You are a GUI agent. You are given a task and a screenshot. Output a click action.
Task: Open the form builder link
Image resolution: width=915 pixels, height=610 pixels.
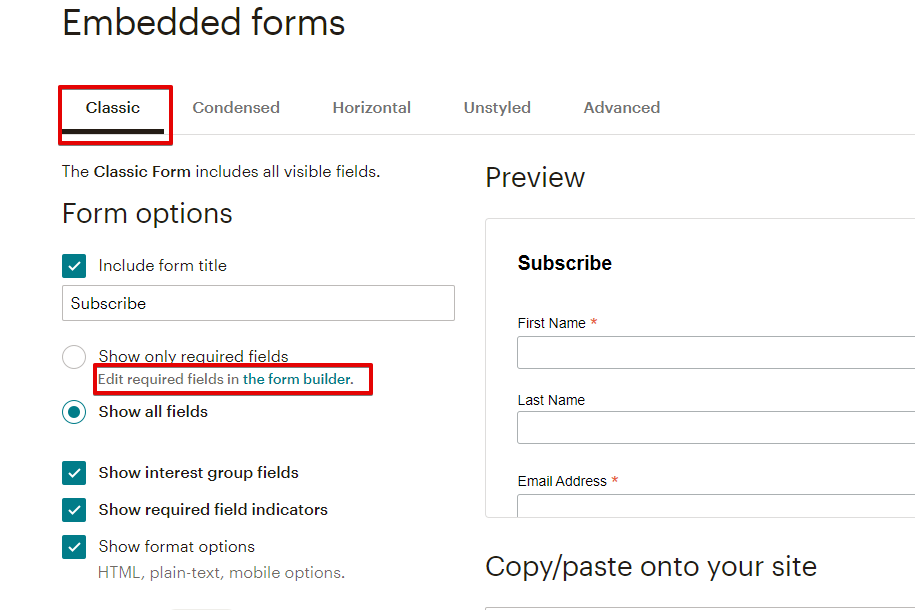(x=297, y=380)
